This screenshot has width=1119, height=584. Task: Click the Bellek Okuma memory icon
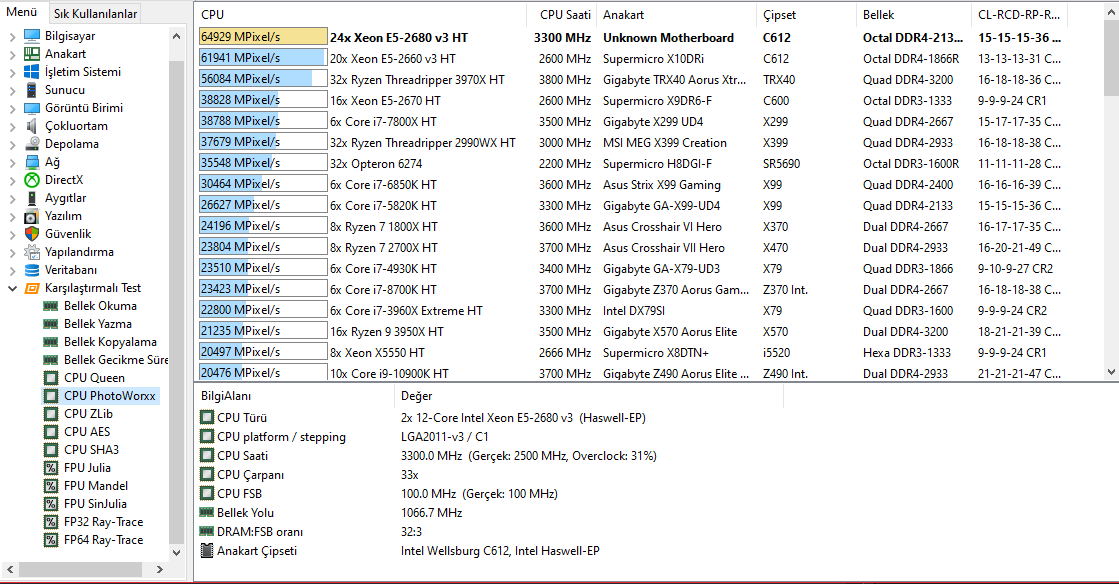point(51,306)
